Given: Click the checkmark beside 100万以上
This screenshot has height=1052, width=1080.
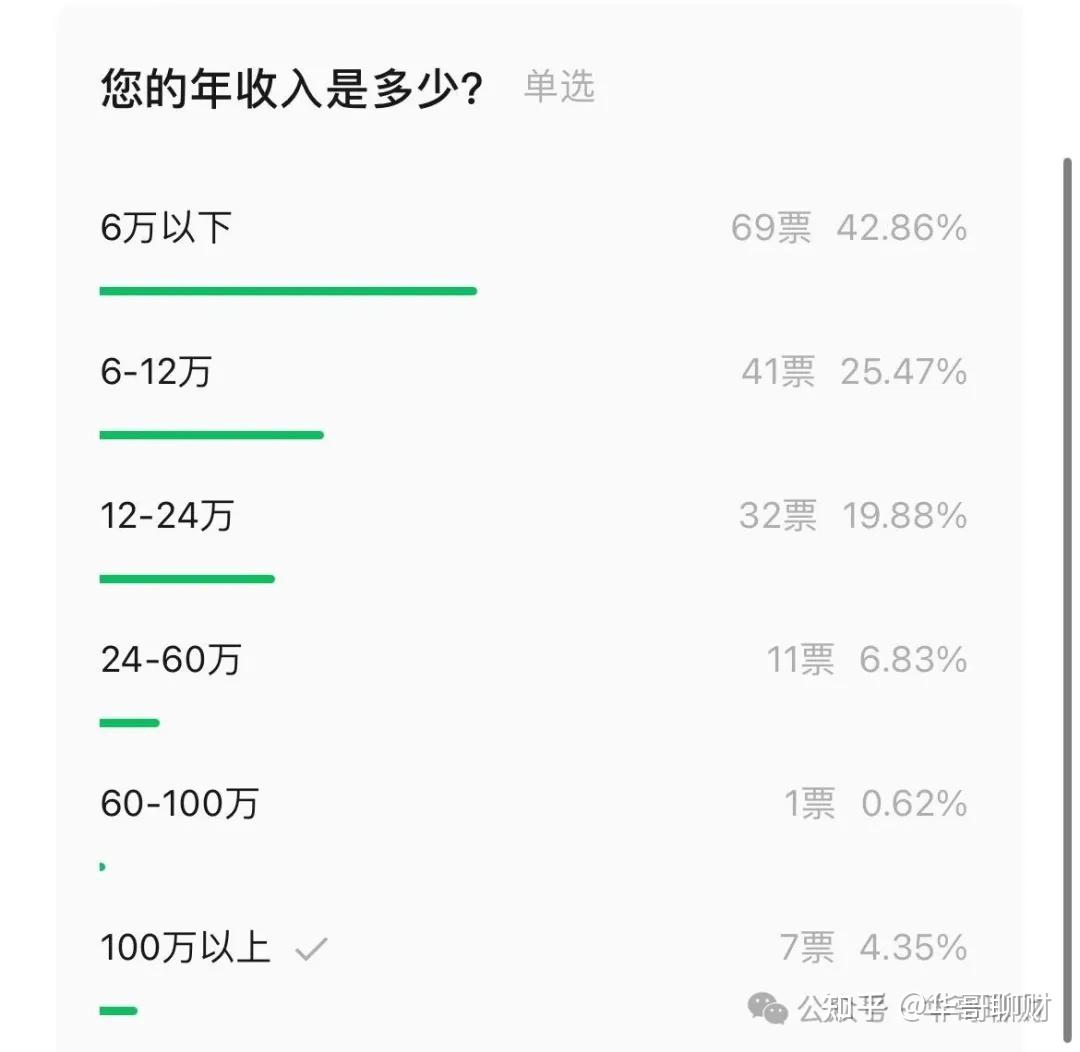Looking at the screenshot, I should 311,949.
